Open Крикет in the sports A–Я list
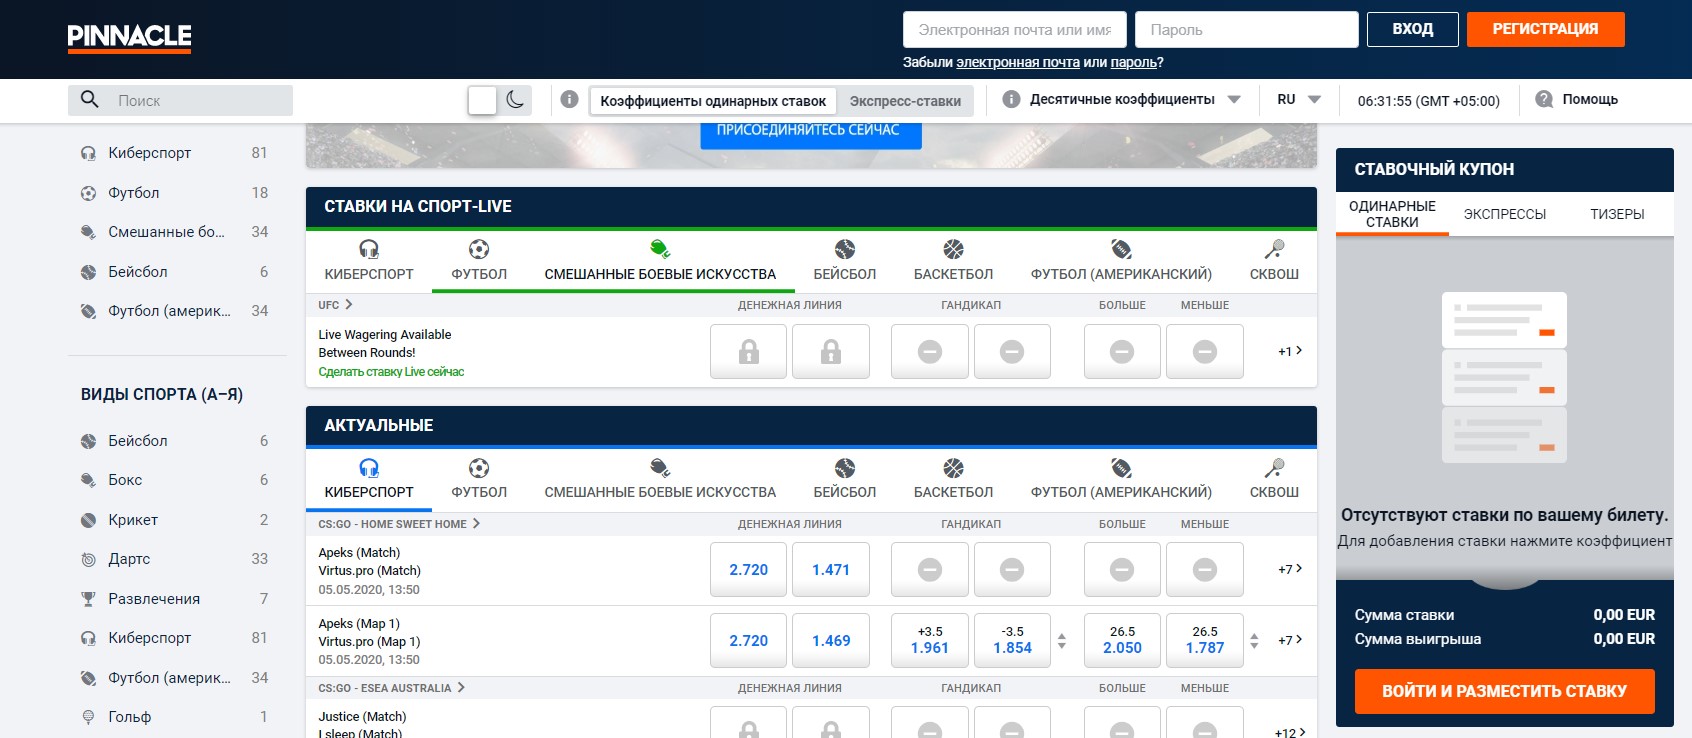 (x=174, y=520)
